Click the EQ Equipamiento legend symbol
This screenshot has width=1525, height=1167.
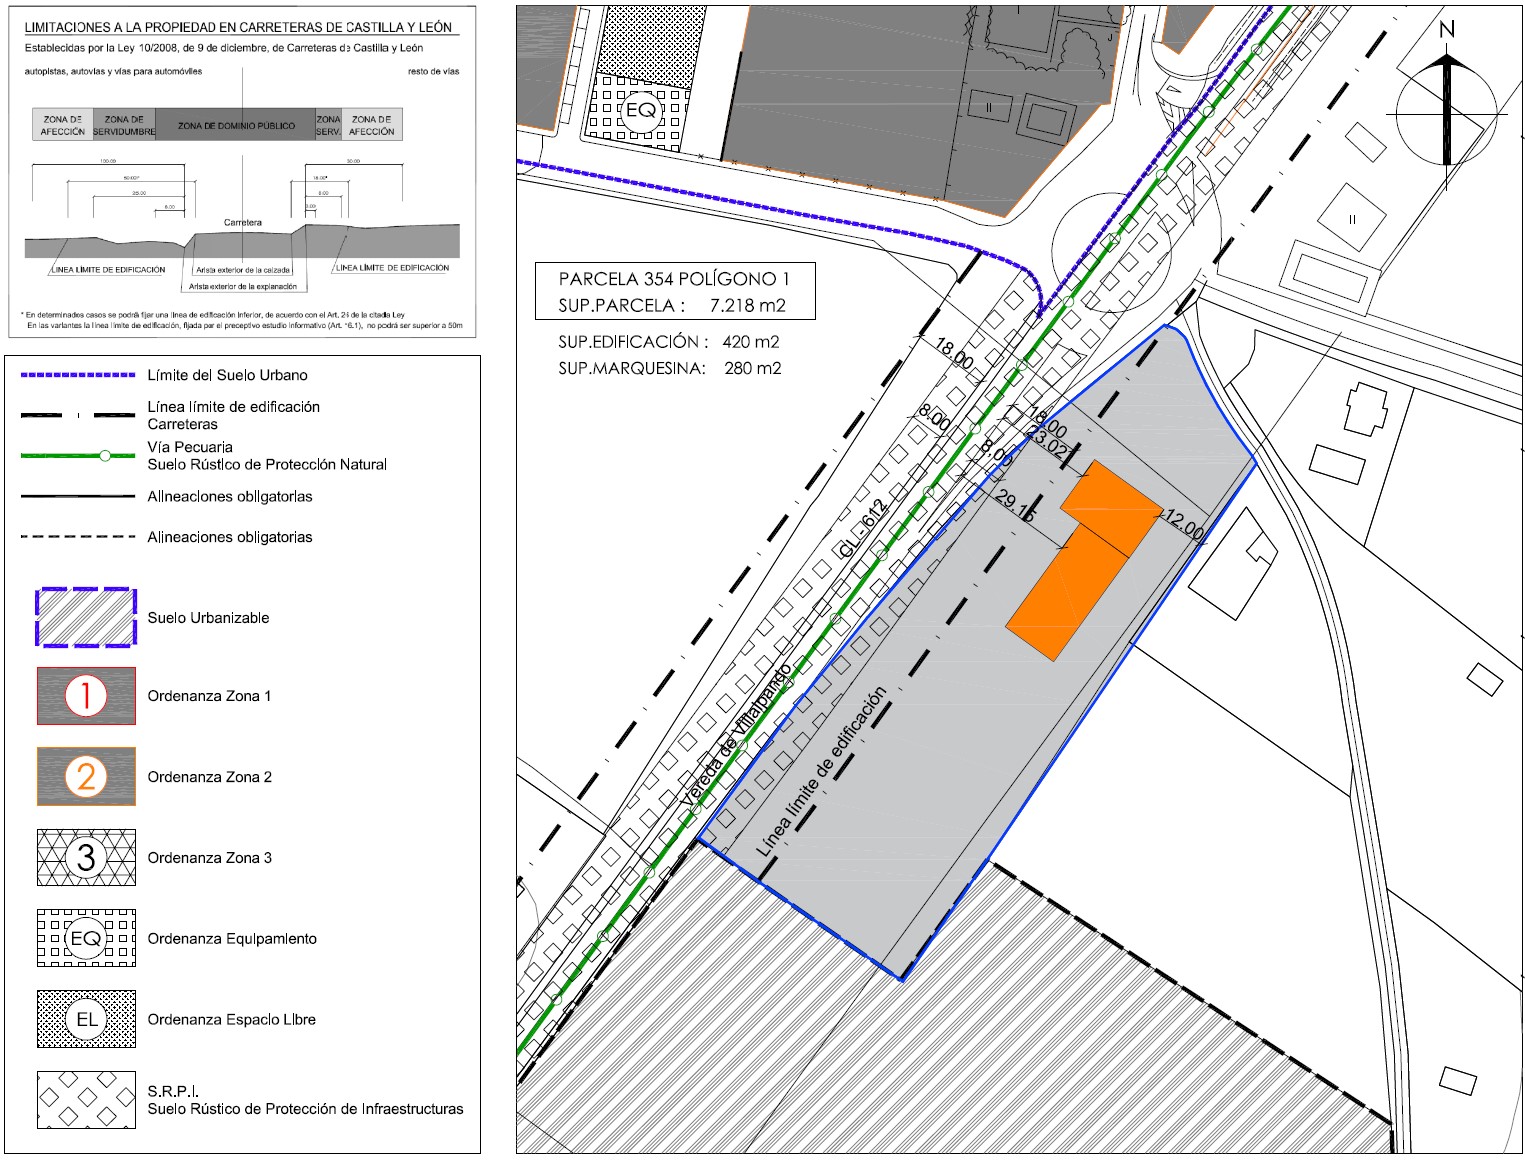(86, 939)
